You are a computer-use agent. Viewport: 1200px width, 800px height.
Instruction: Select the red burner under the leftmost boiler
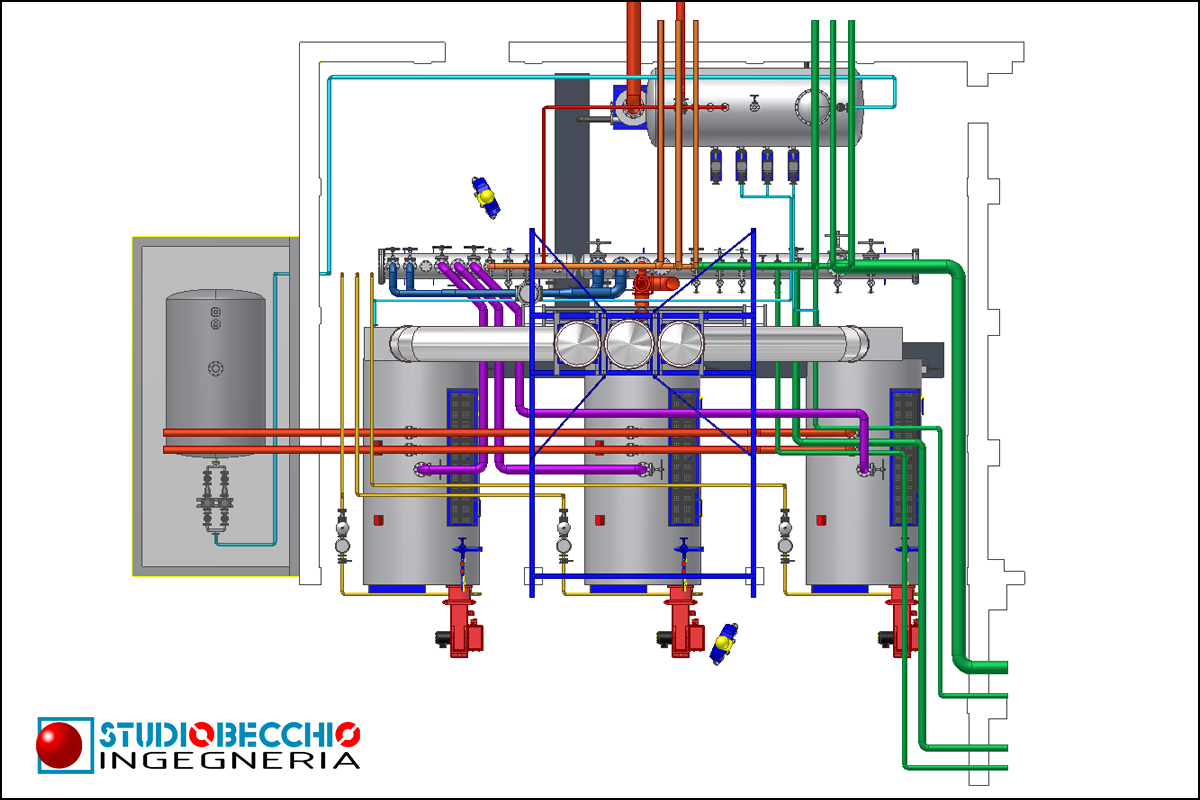[461, 620]
